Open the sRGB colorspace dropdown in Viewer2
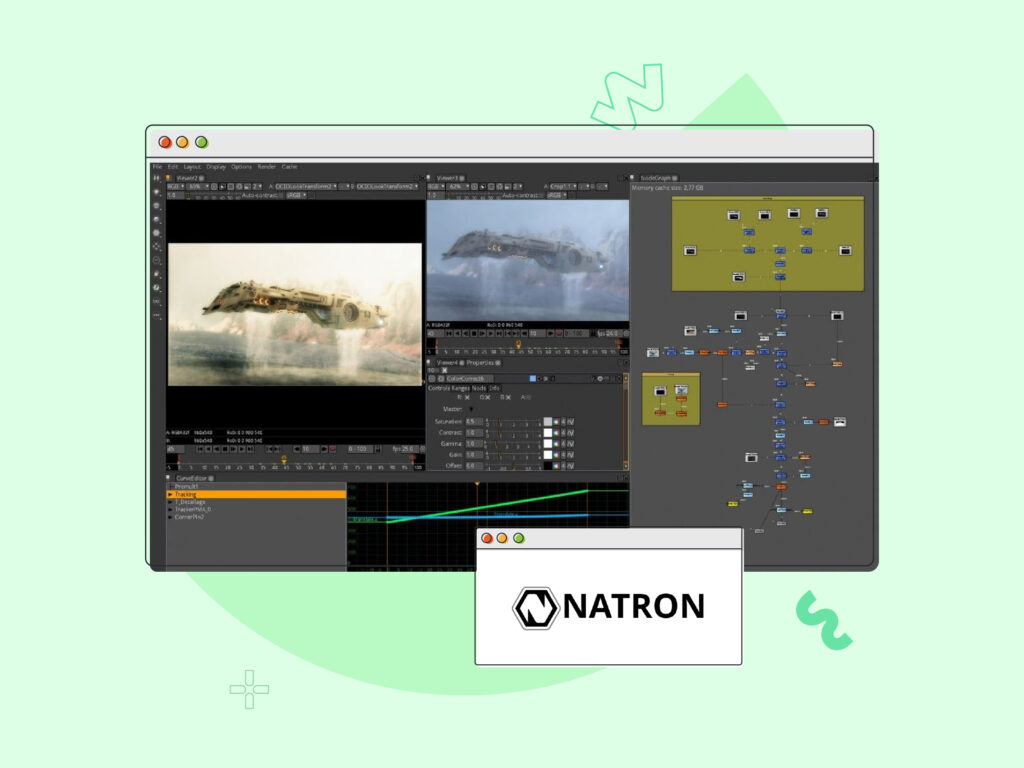This screenshot has height=768, width=1024. tap(296, 195)
